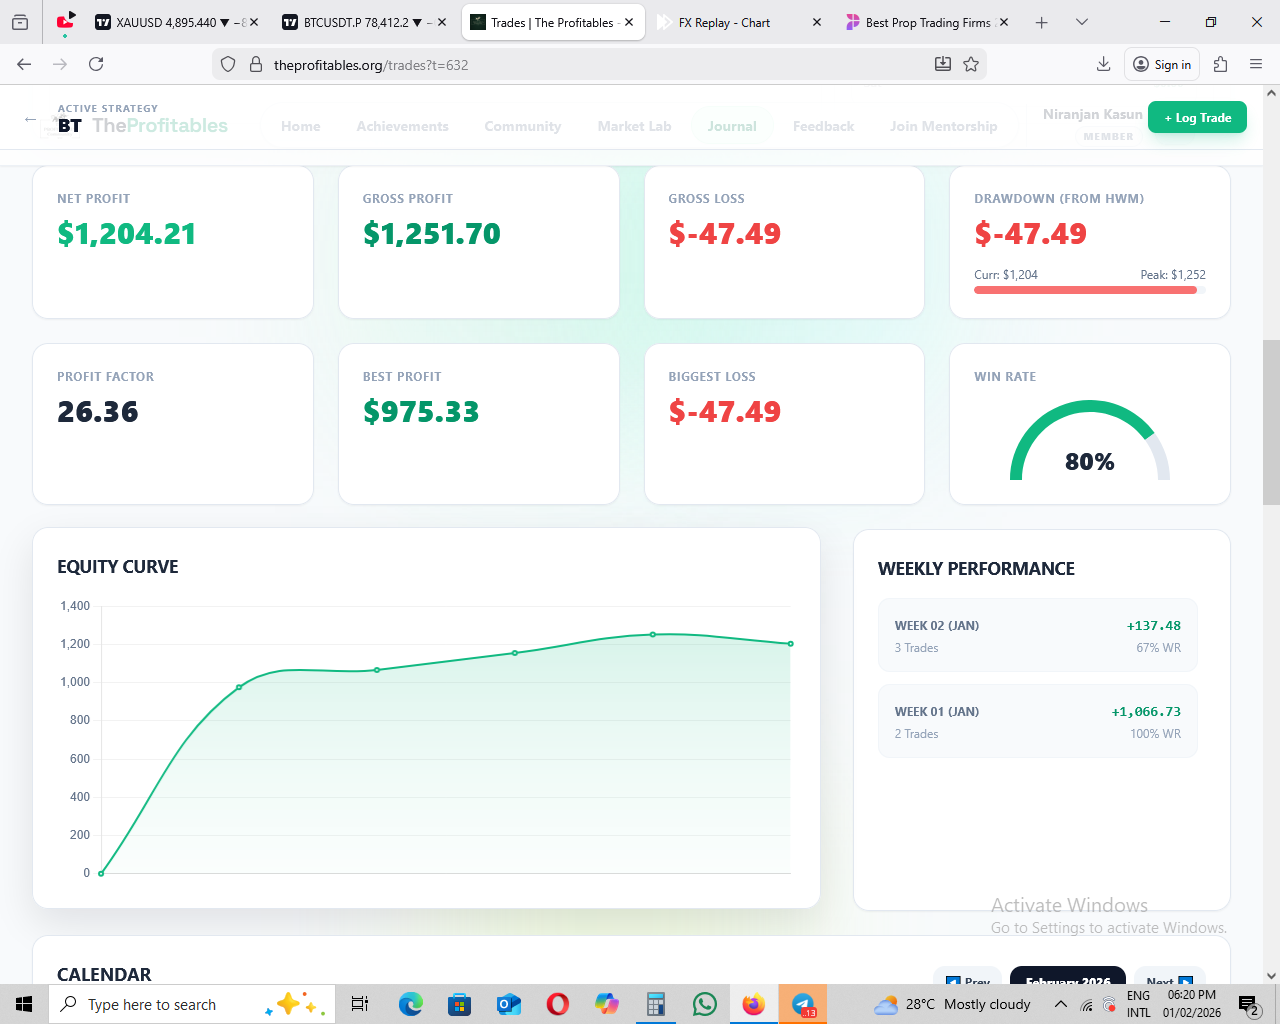Launch WhatsApp from the taskbar
1280x1024 pixels.
[705, 1004]
